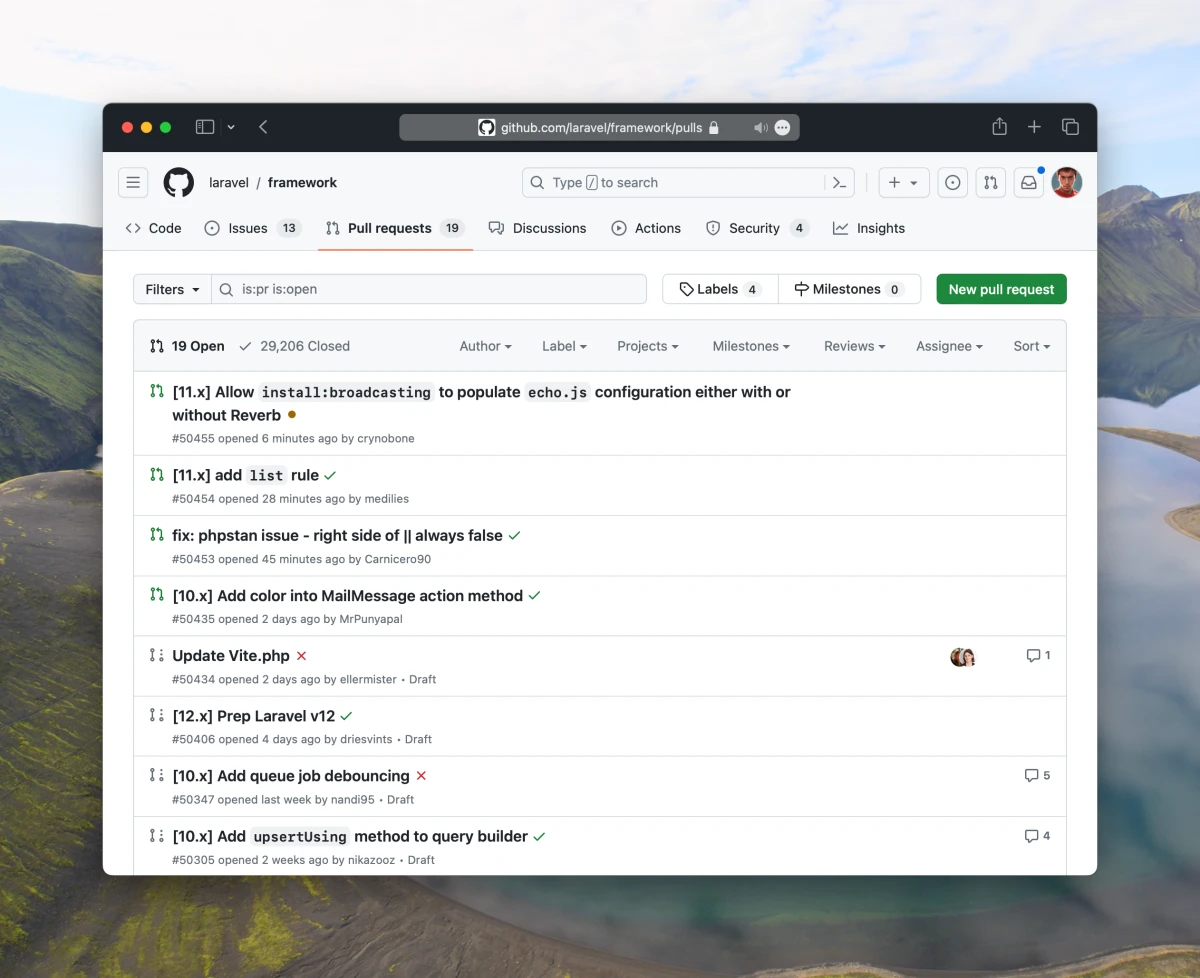Open the command palette icon

840,183
